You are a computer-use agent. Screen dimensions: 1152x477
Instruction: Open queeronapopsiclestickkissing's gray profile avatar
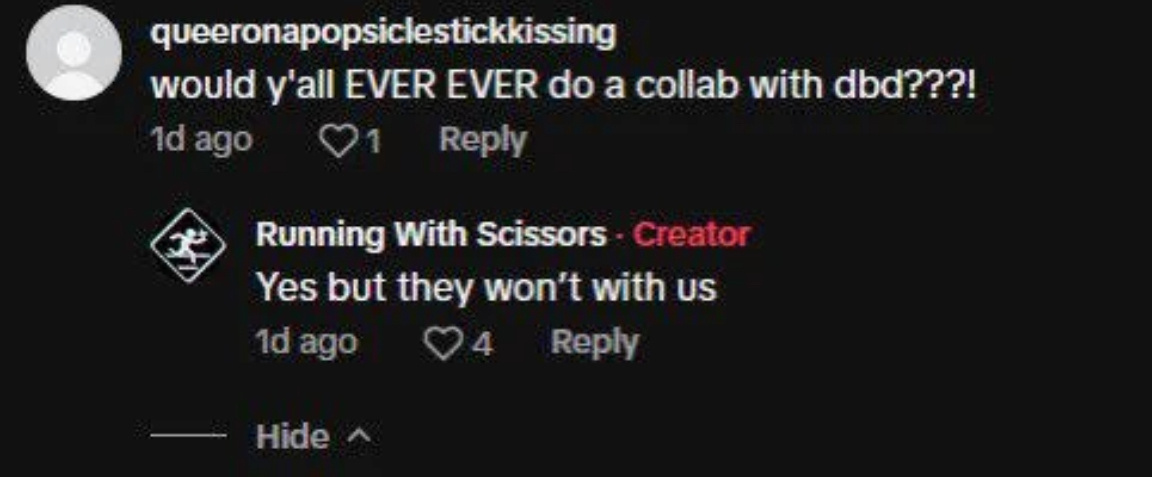click(73, 51)
